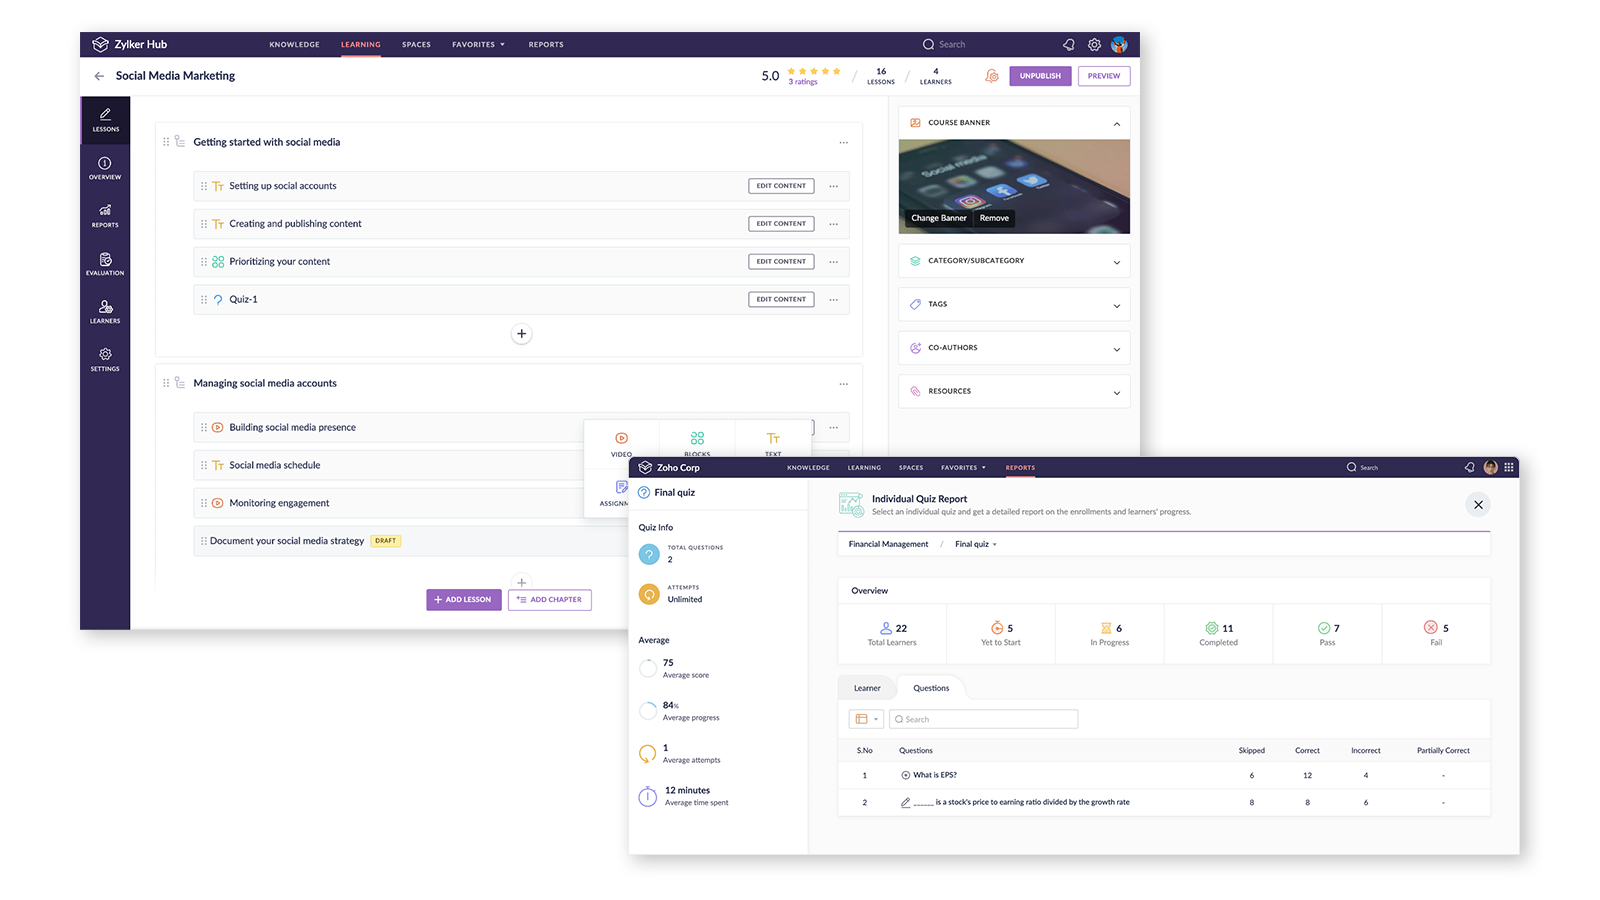
Task: Open the Lessons panel in the sidebar
Action: (105, 120)
